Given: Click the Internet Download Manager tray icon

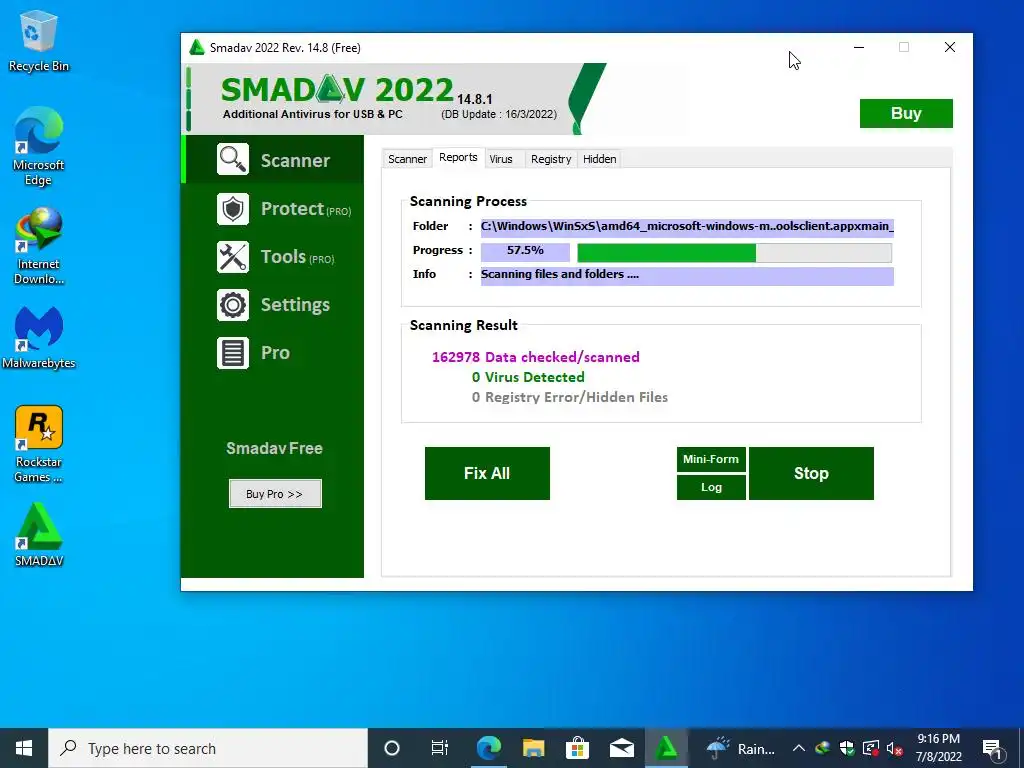Looking at the screenshot, I should pyautogui.click(x=823, y=748).
